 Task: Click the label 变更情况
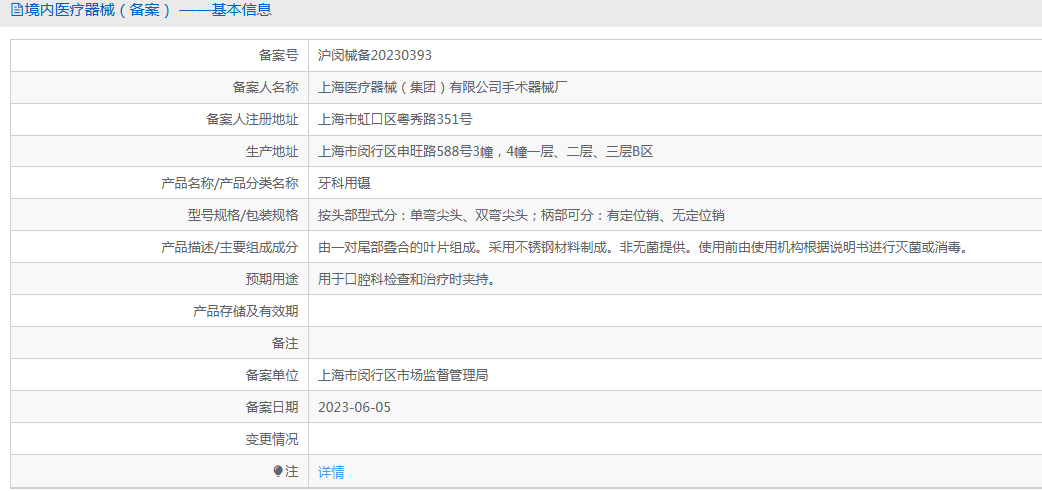[x=272, y=439]
